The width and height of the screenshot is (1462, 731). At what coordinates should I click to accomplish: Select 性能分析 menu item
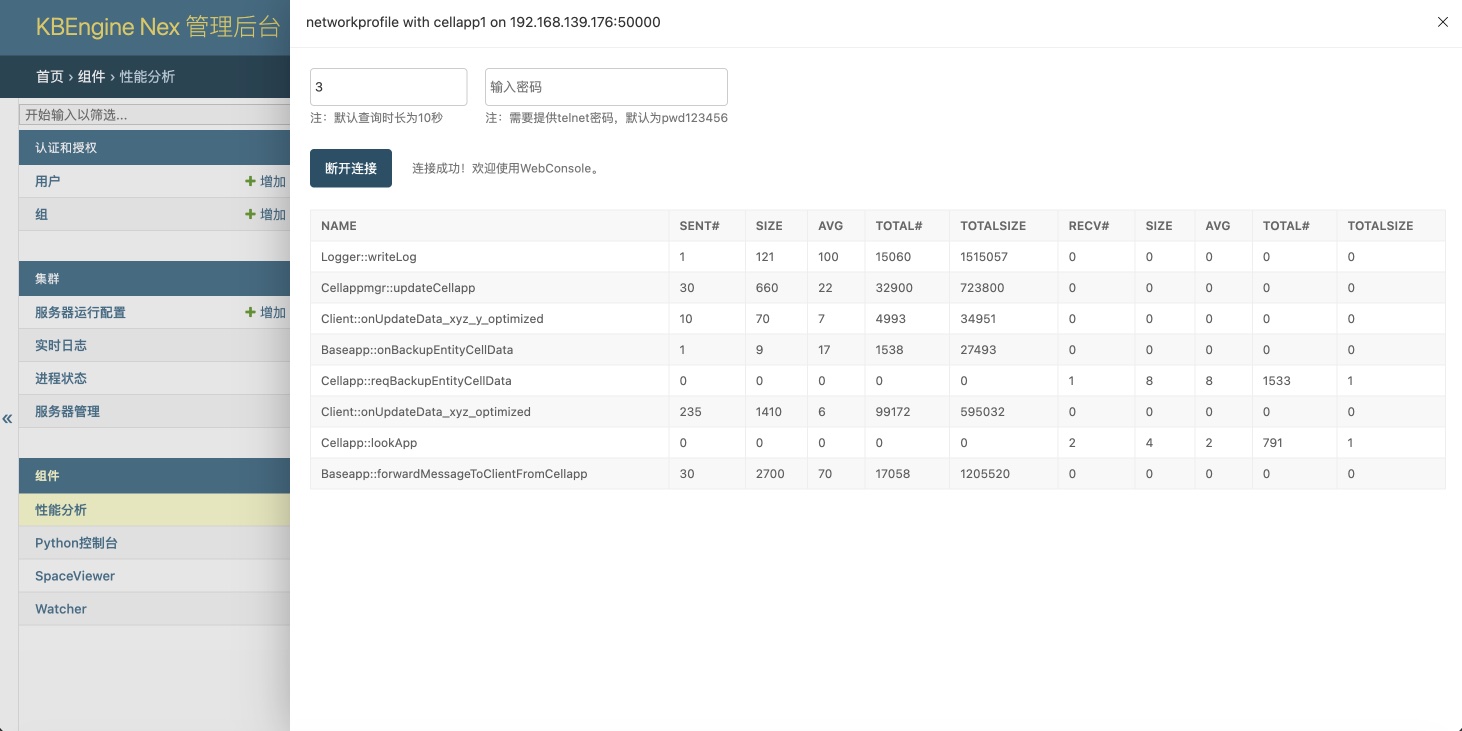coord(61,510)
